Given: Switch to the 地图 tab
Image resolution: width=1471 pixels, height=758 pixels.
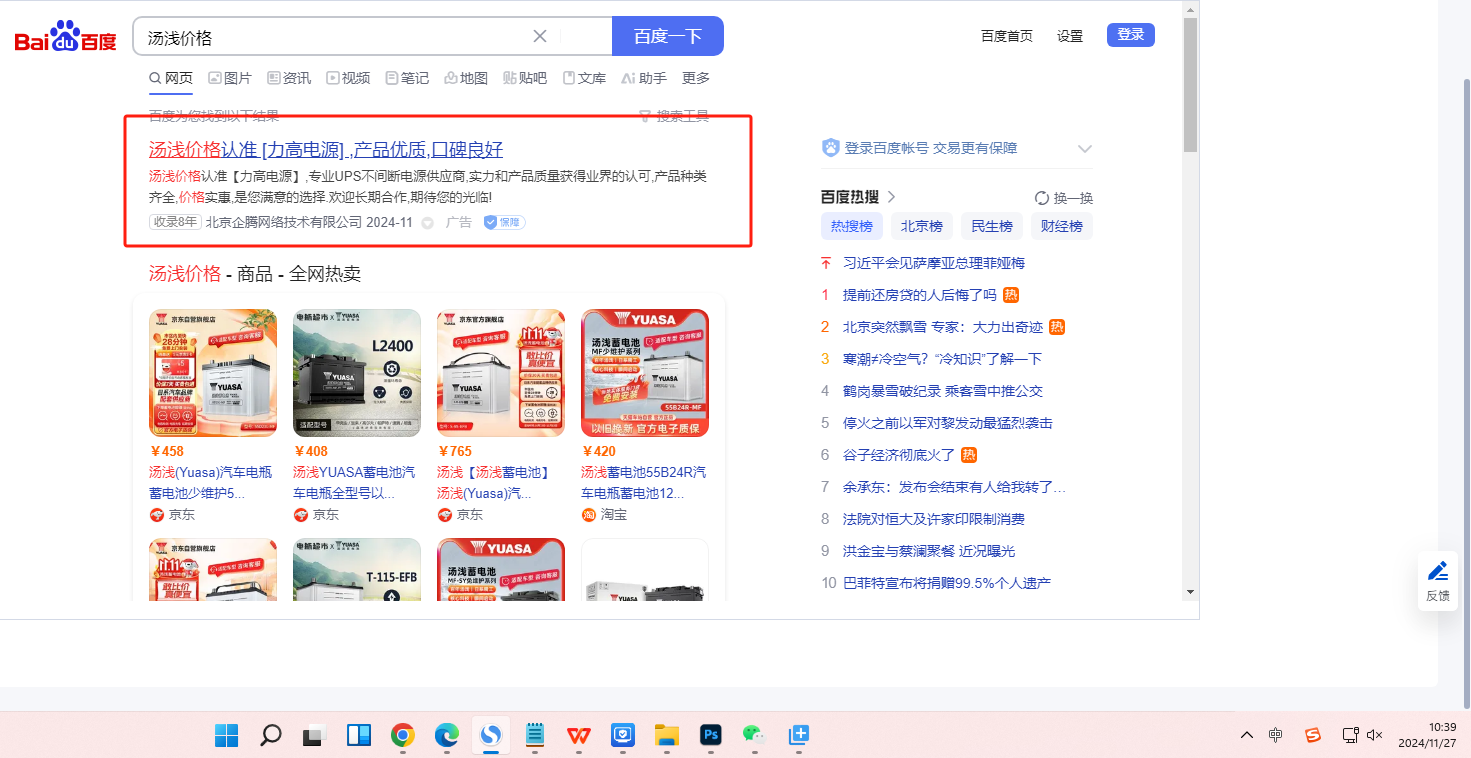Looking at the screenshot, I should (466, 78).
